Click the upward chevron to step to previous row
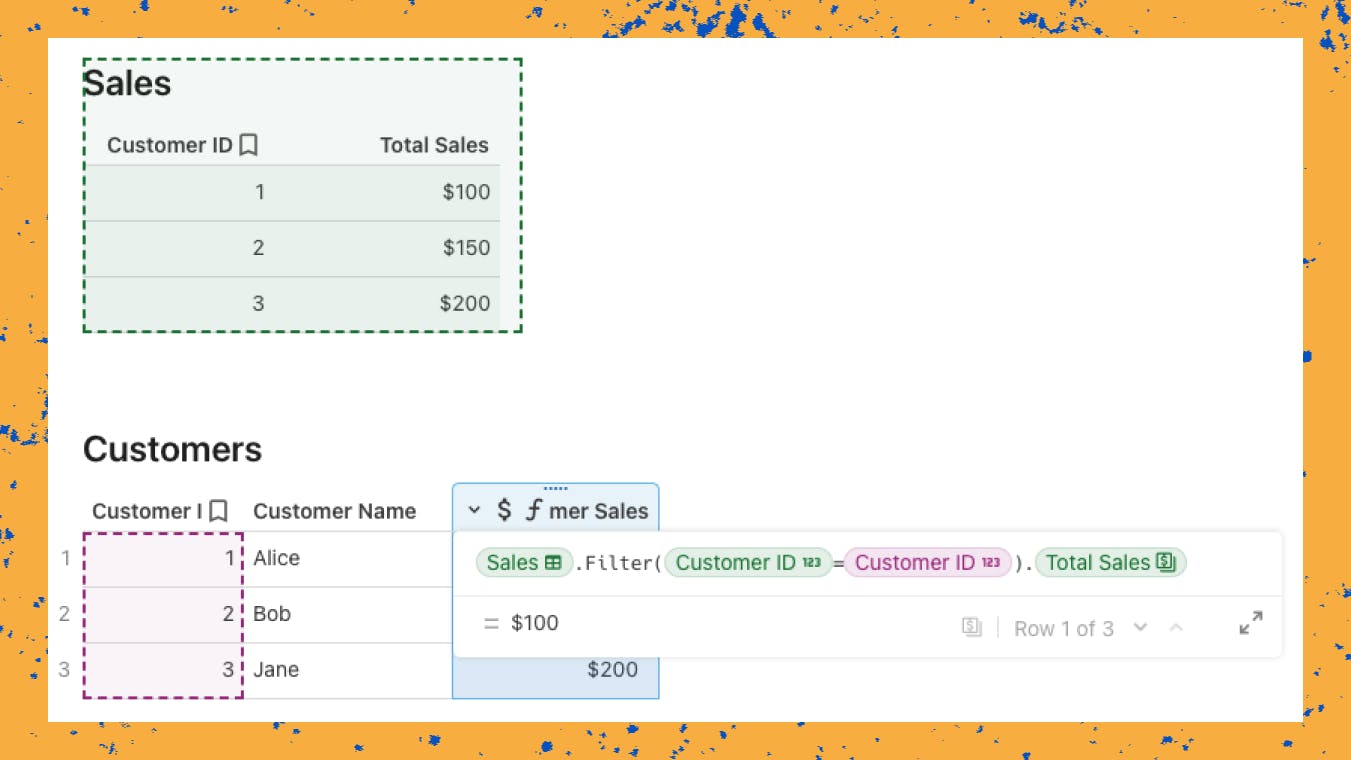Screen dimensions: 1351x760 [x=1176, y=627]
